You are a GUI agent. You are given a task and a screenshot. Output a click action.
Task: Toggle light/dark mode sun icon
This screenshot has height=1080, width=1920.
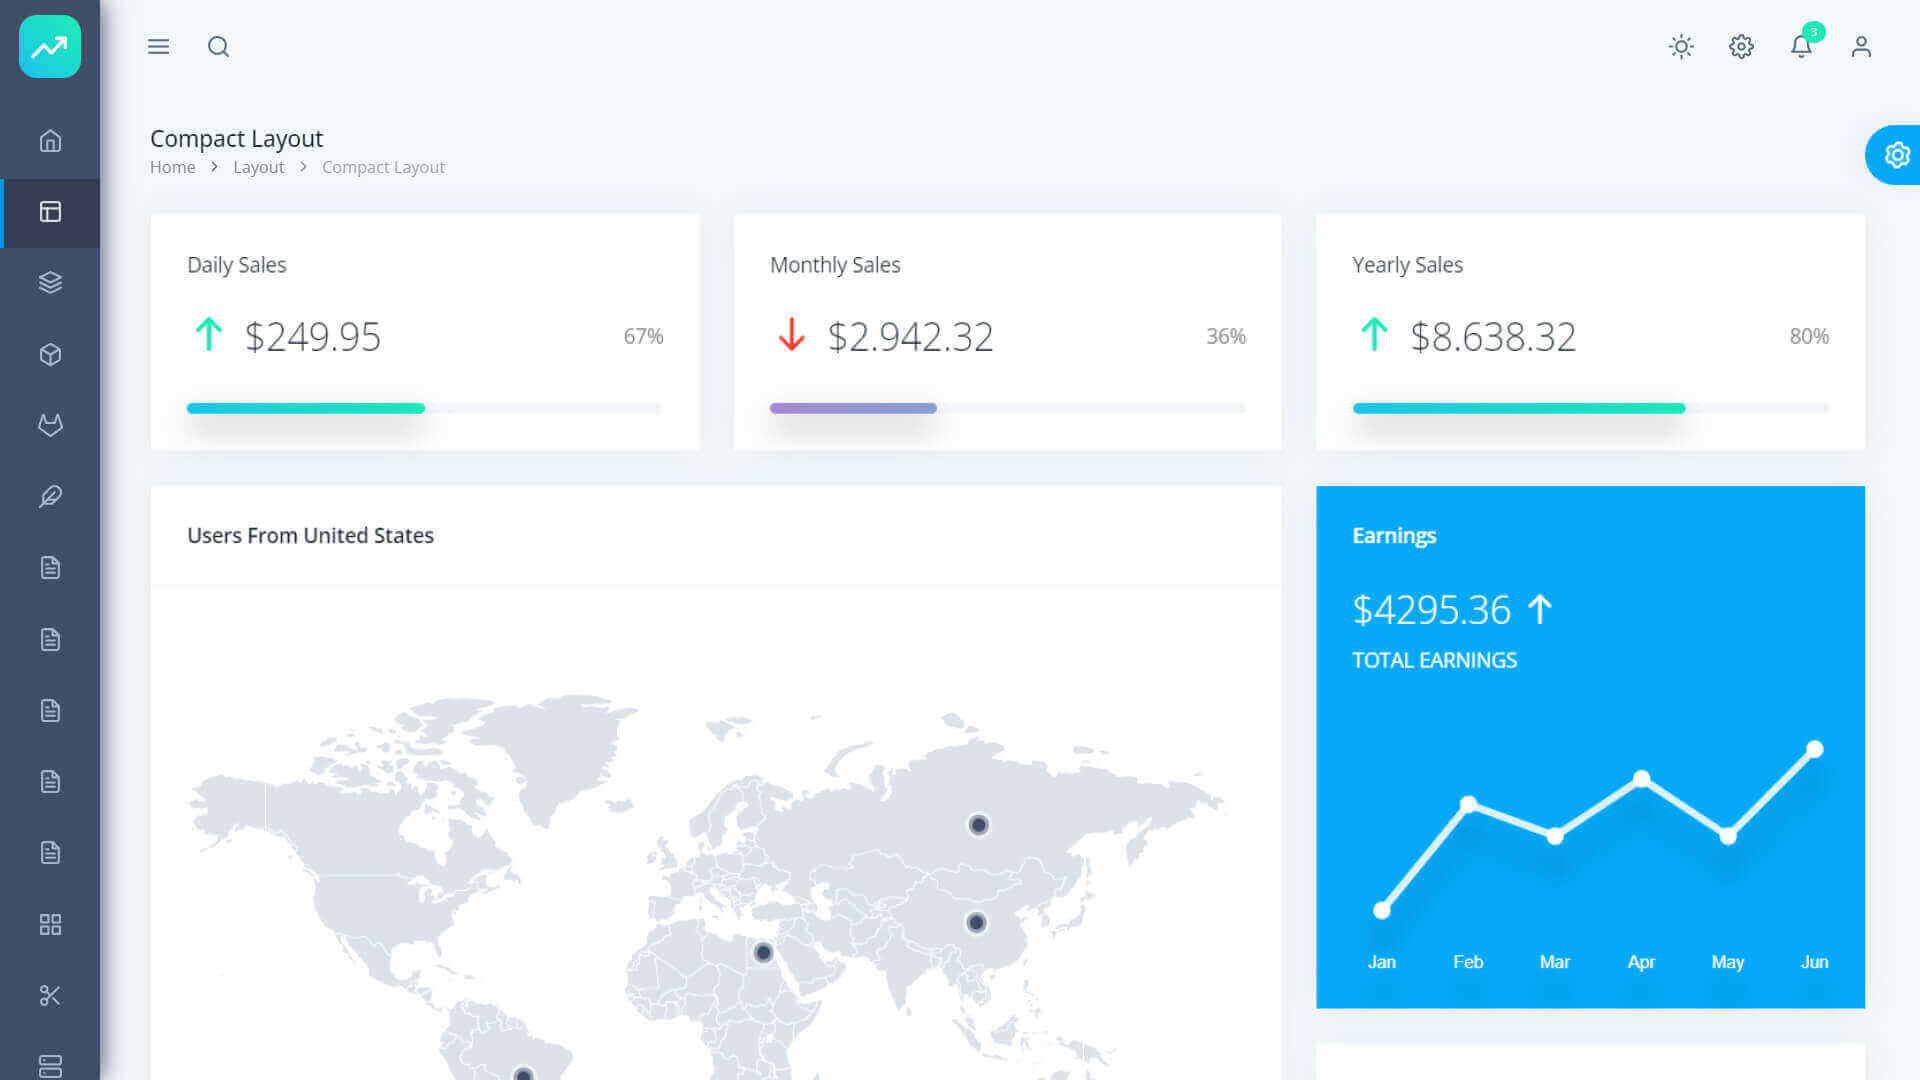coord(1681,47)
